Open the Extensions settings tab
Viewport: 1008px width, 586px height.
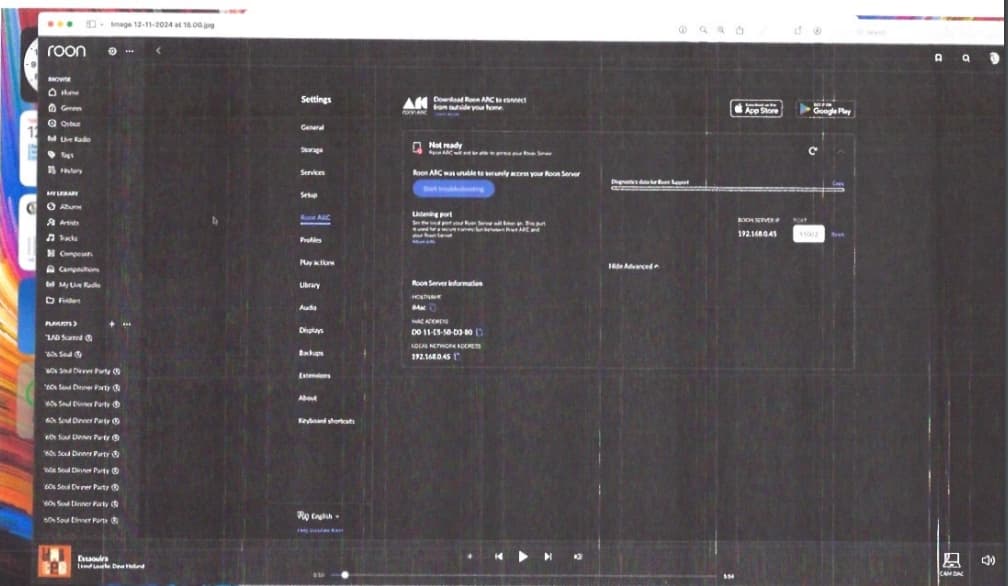314,375
